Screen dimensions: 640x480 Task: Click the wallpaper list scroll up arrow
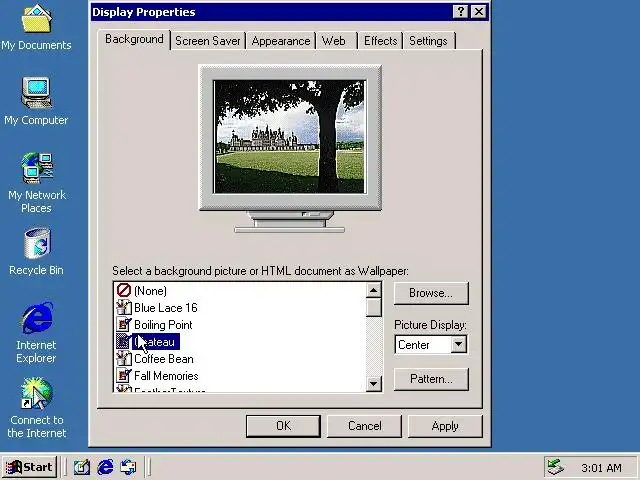[373, 290]
